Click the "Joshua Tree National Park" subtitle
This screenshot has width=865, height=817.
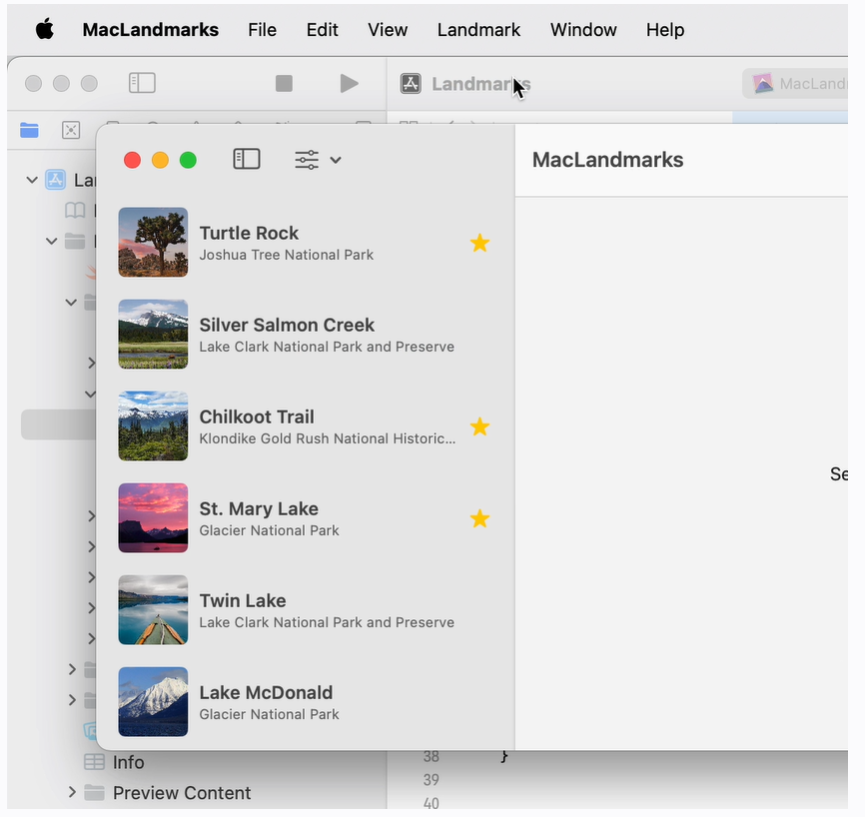[x=286, y=255]
